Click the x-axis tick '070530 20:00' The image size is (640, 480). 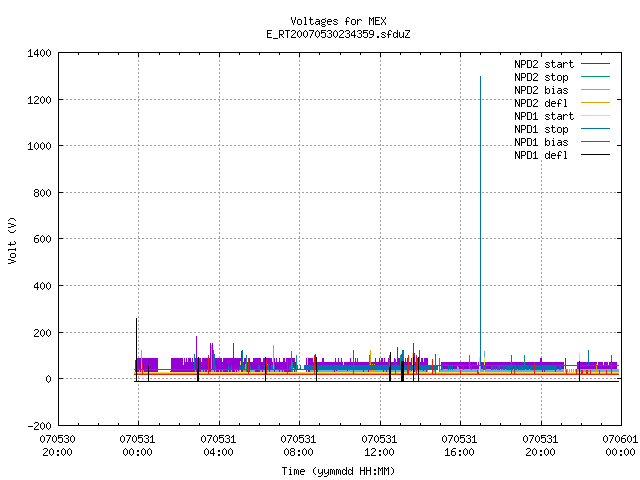[x=58, y=446]
